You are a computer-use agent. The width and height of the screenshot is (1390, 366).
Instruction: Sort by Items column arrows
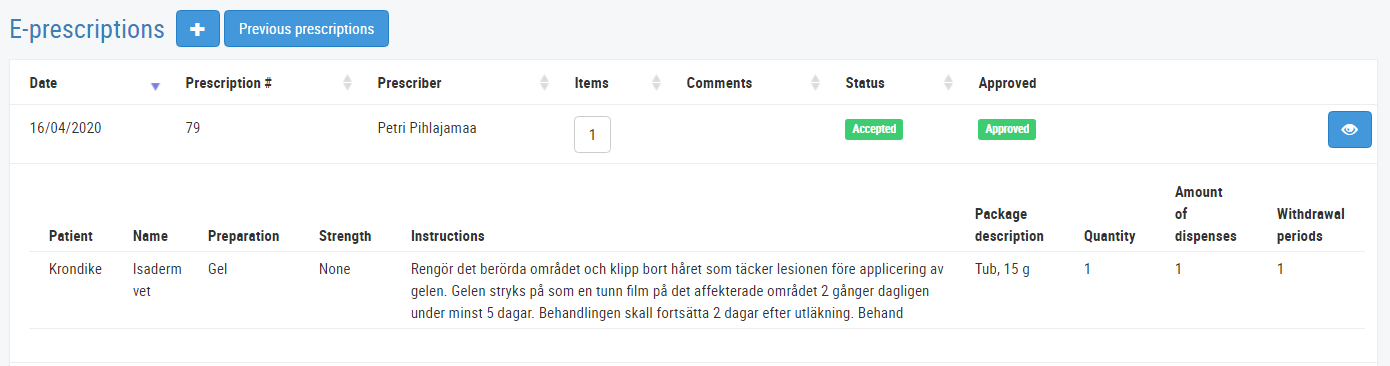[657, 83]
